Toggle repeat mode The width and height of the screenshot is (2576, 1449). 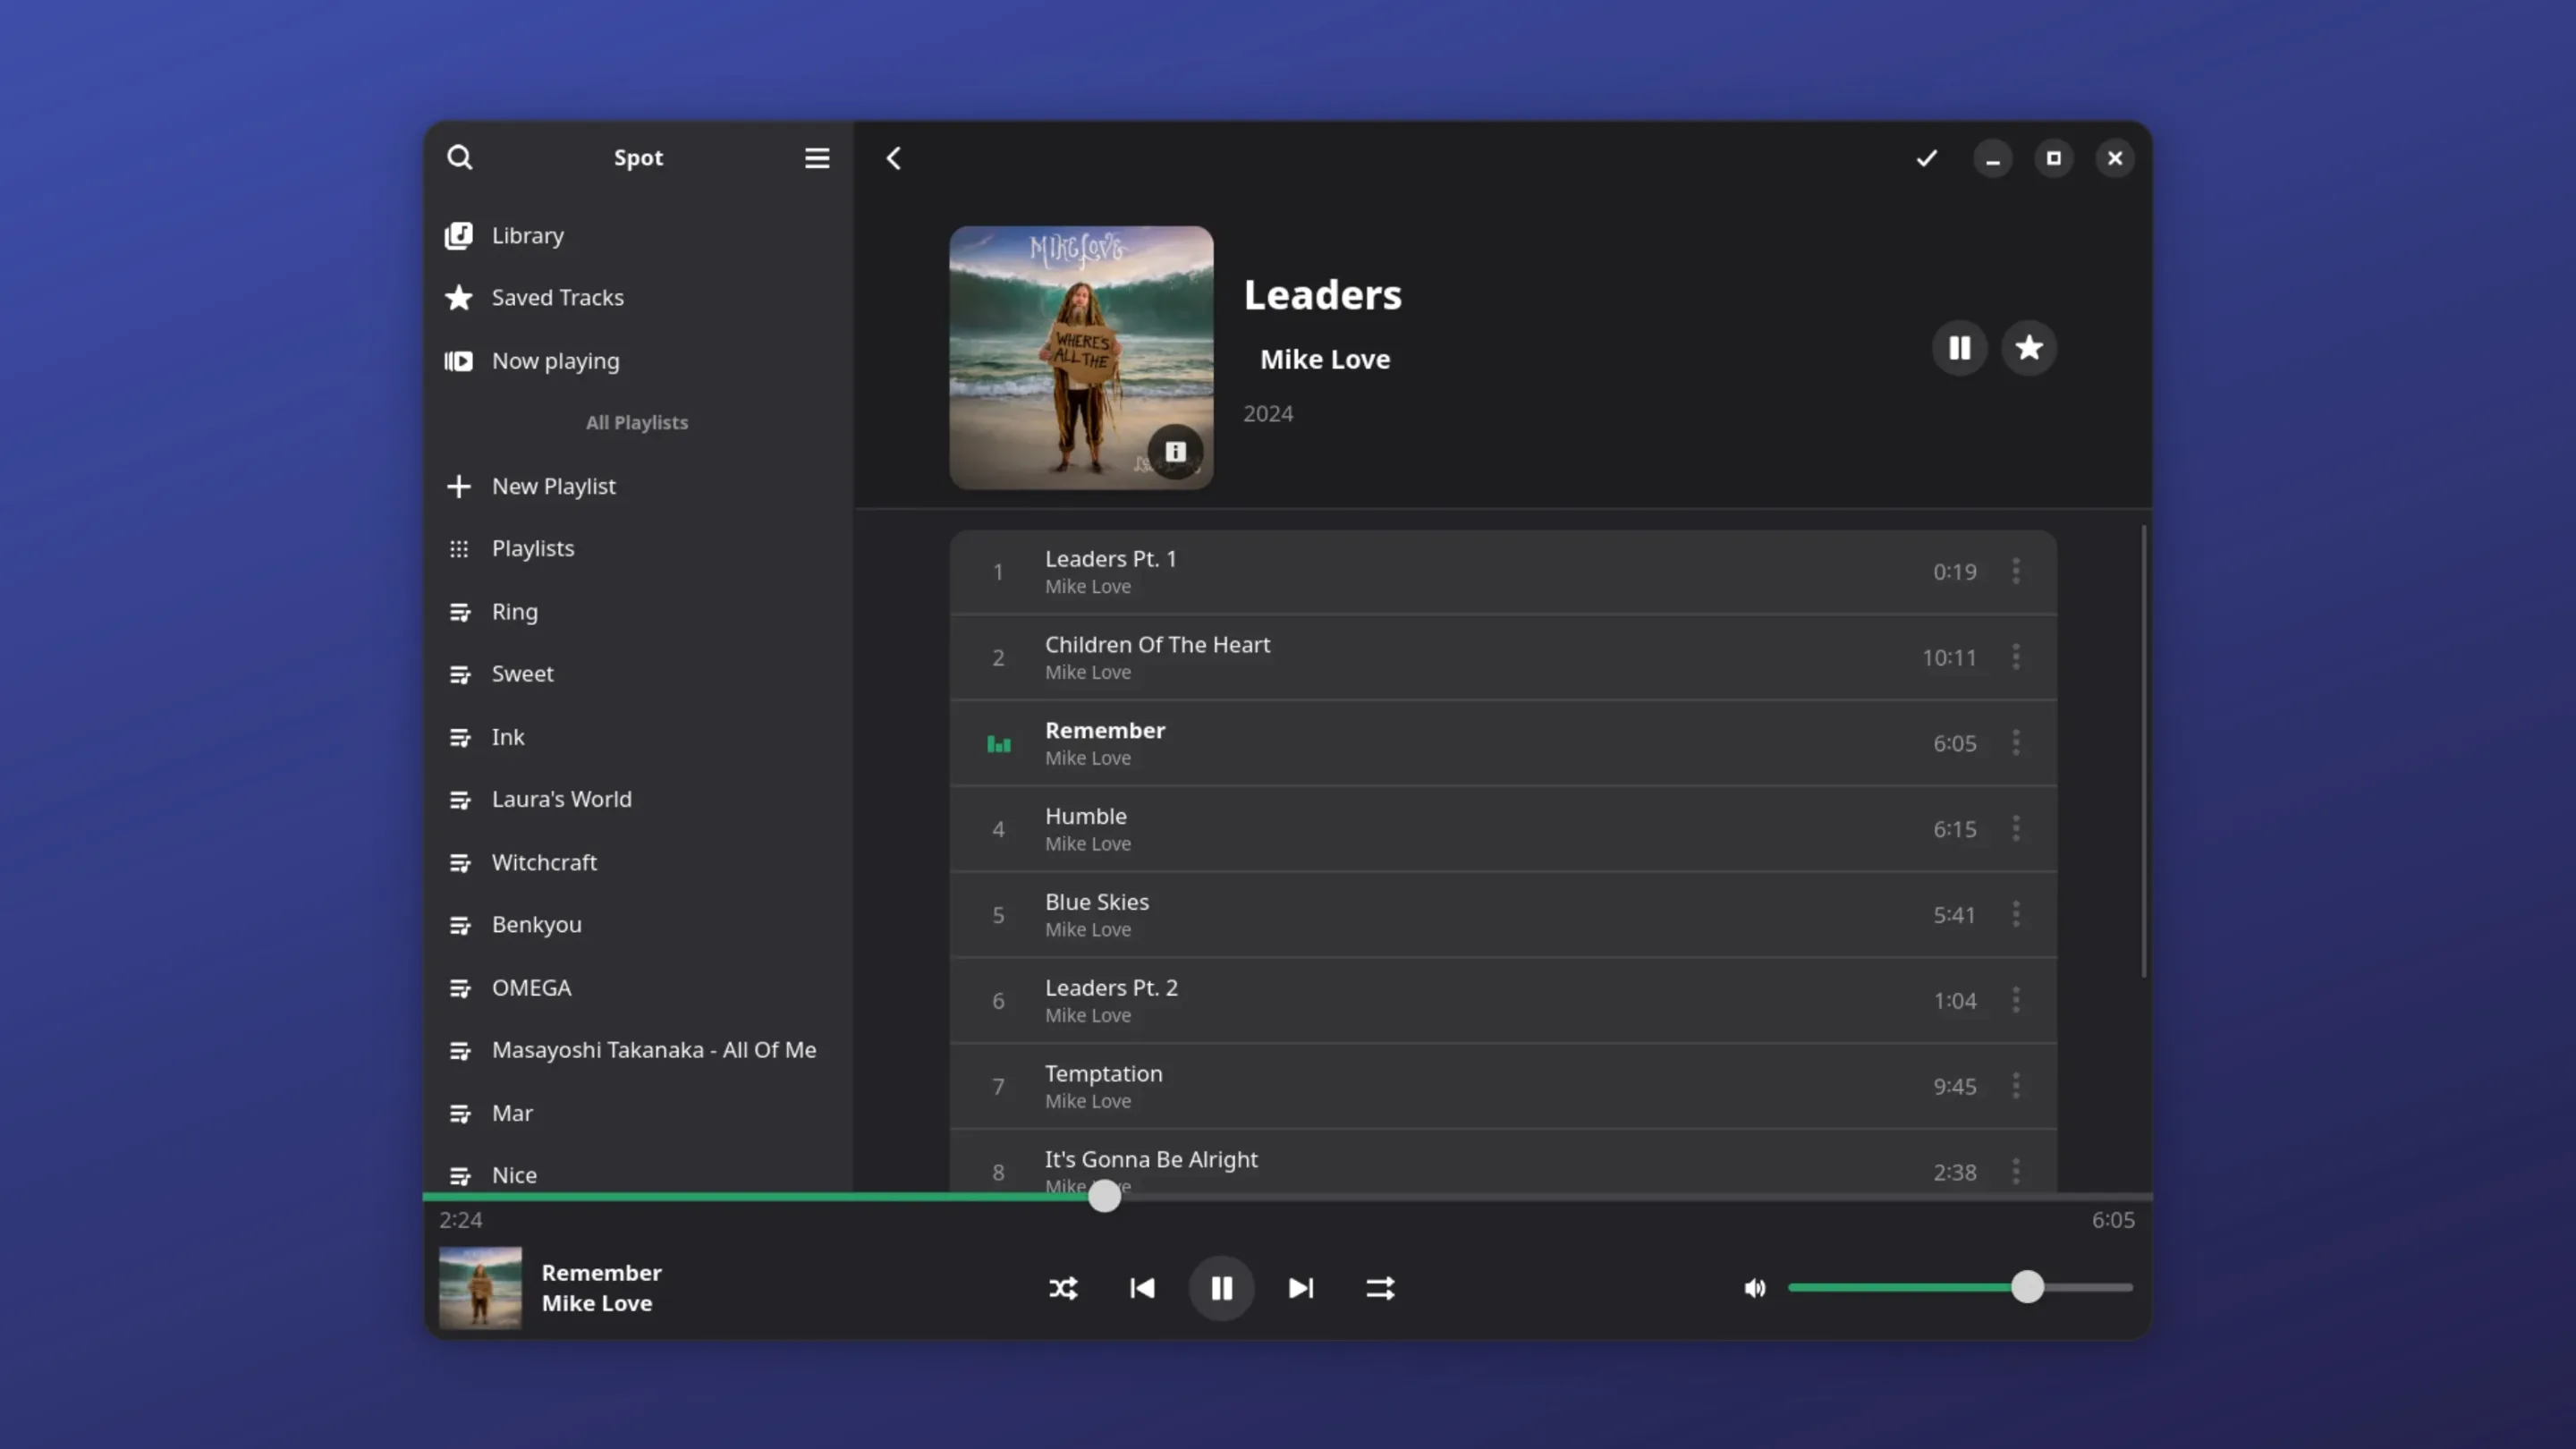point(1380,1288)
